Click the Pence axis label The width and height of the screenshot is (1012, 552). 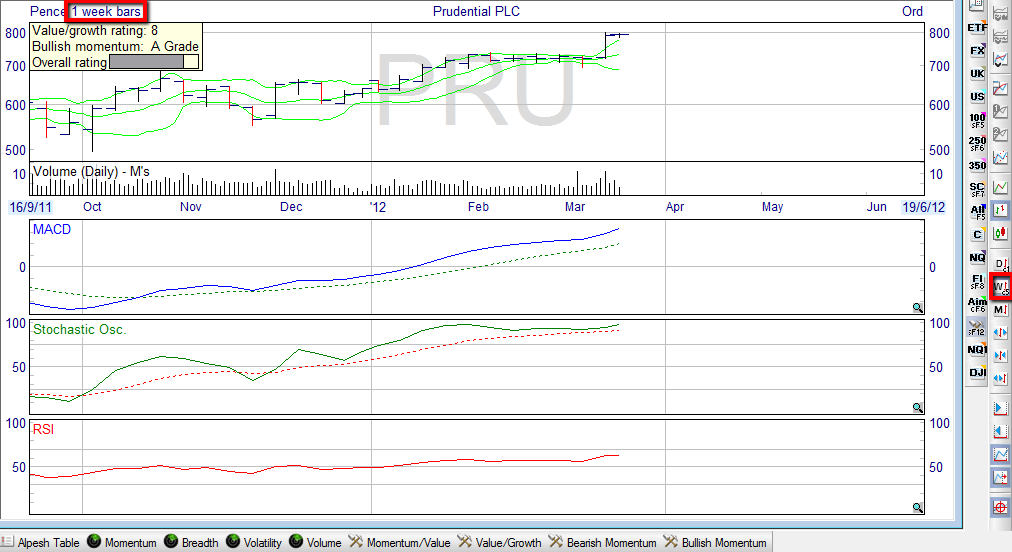coord(47,11)
